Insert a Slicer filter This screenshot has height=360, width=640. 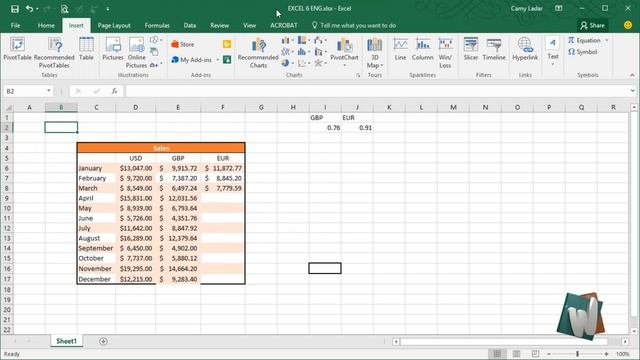coord(471,49)
